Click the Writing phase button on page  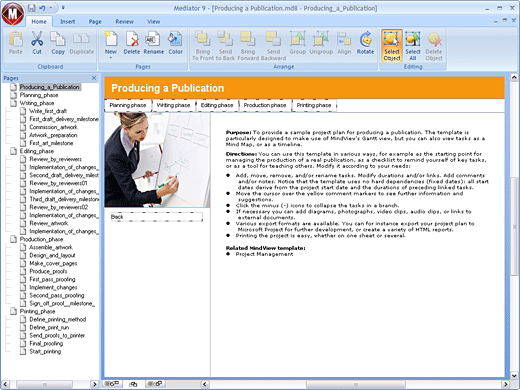[x=173, y=105]
